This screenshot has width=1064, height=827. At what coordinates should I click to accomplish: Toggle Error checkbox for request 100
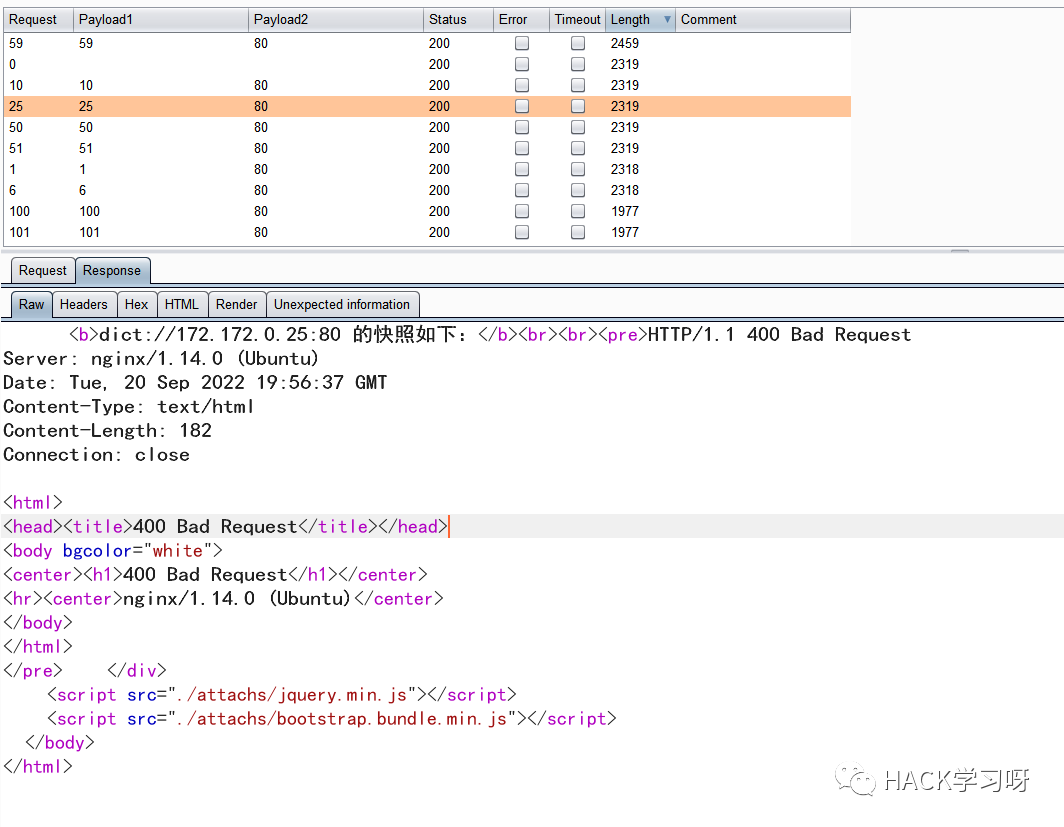522,212
